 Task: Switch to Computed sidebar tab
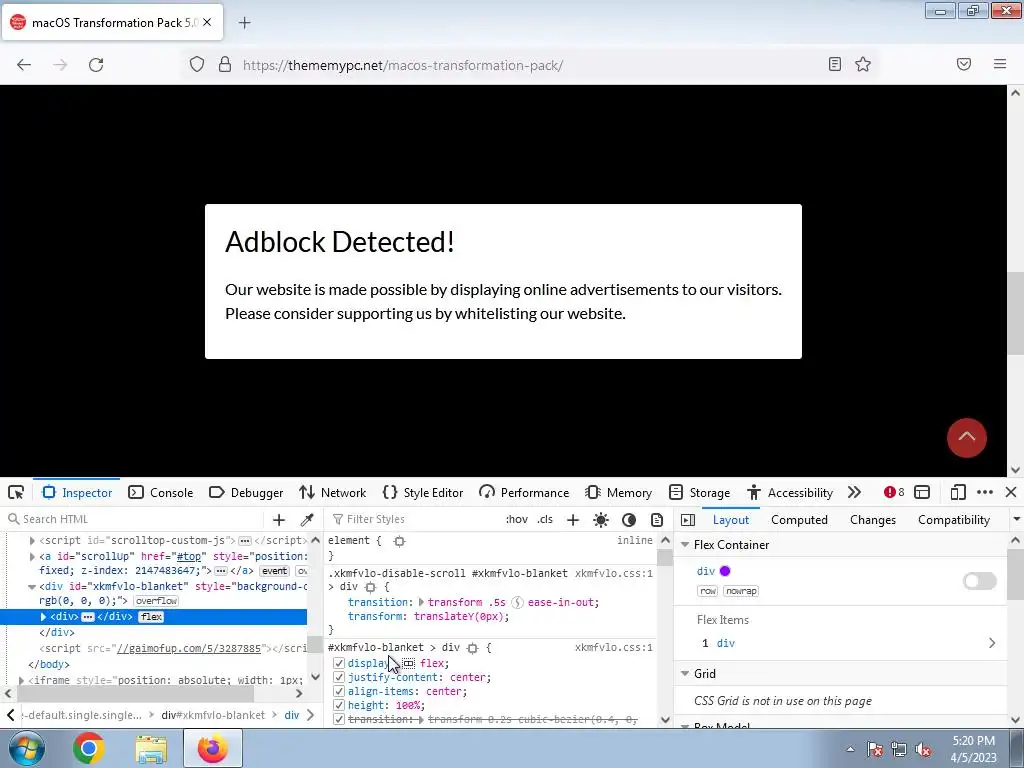[799, 520]
